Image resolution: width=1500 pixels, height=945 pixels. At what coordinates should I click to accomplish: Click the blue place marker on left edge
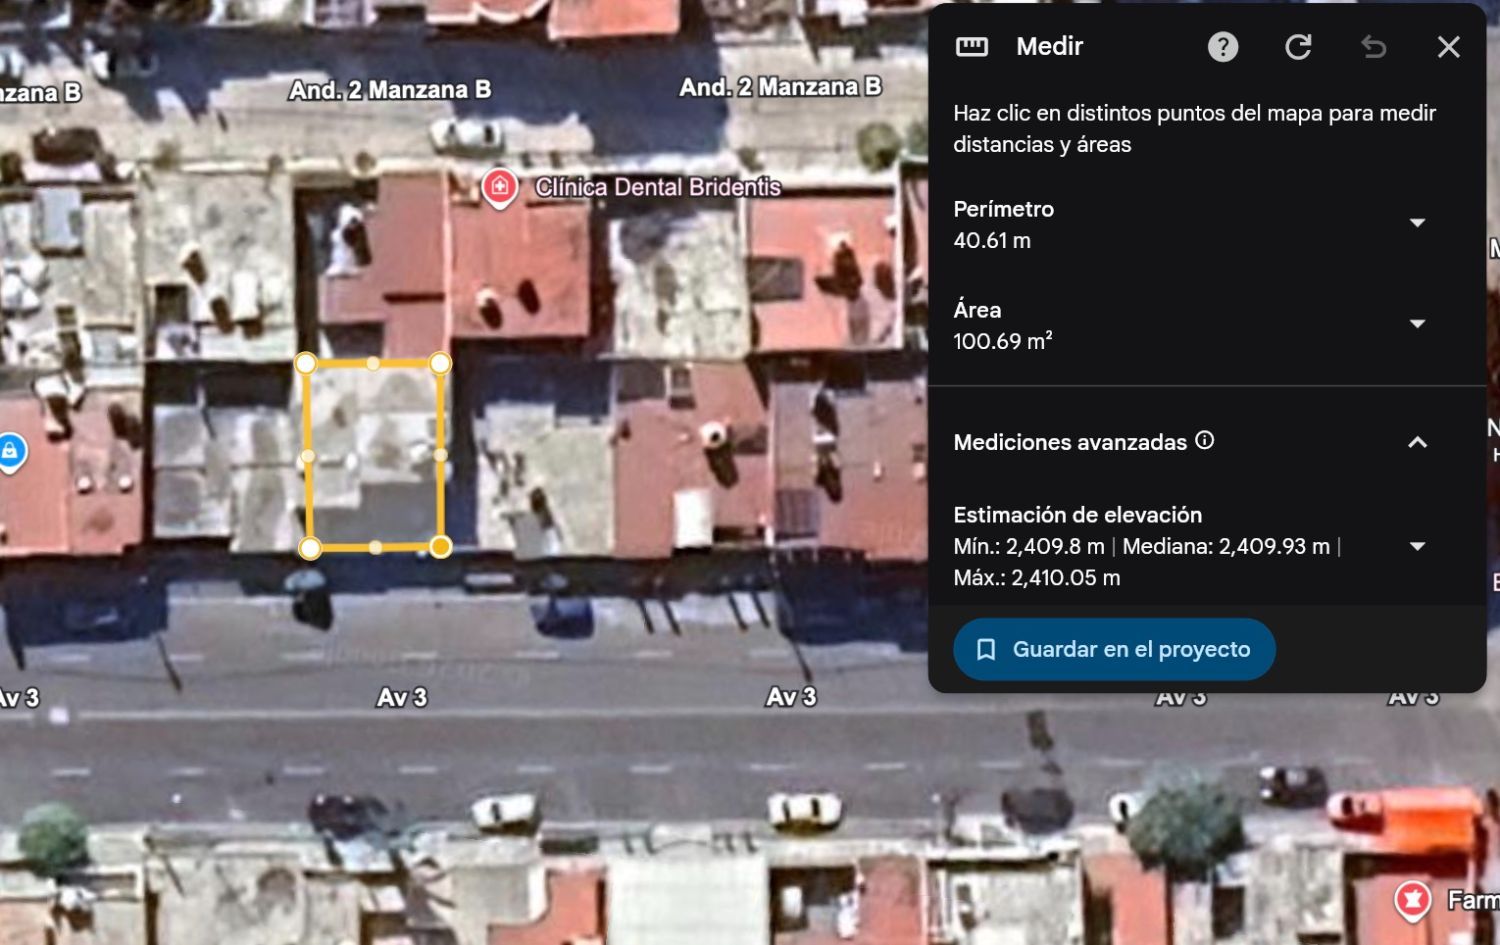click(10, 451)
